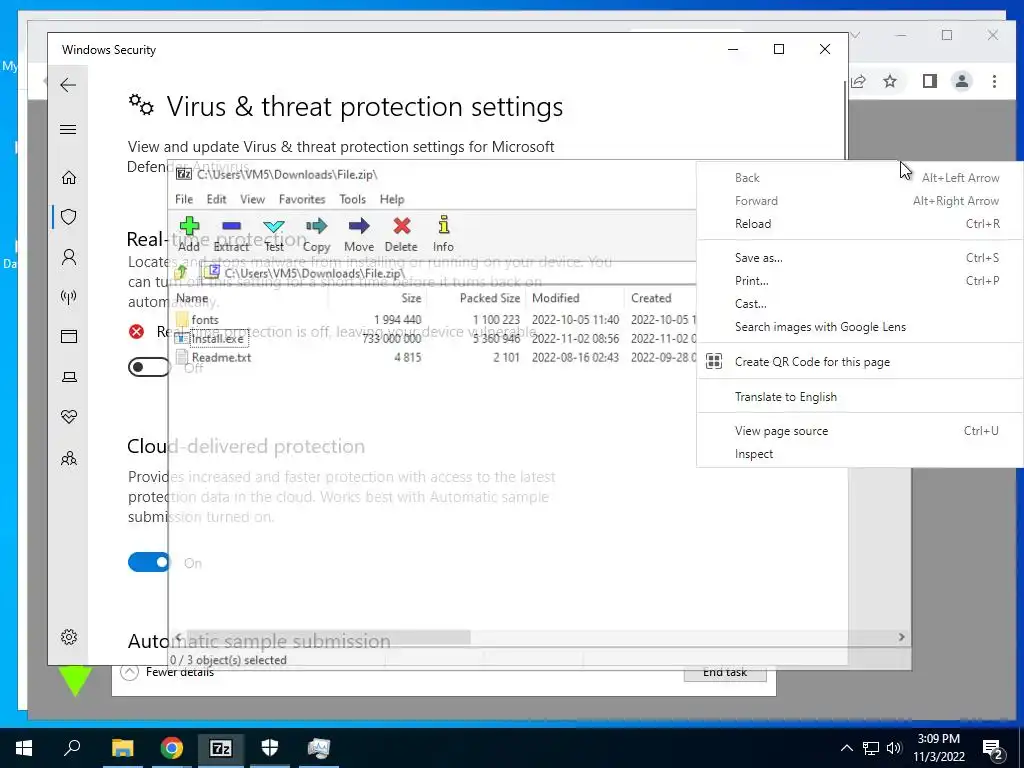
Task: Open Chrome profile avatar
Action: tap(961, 81)
